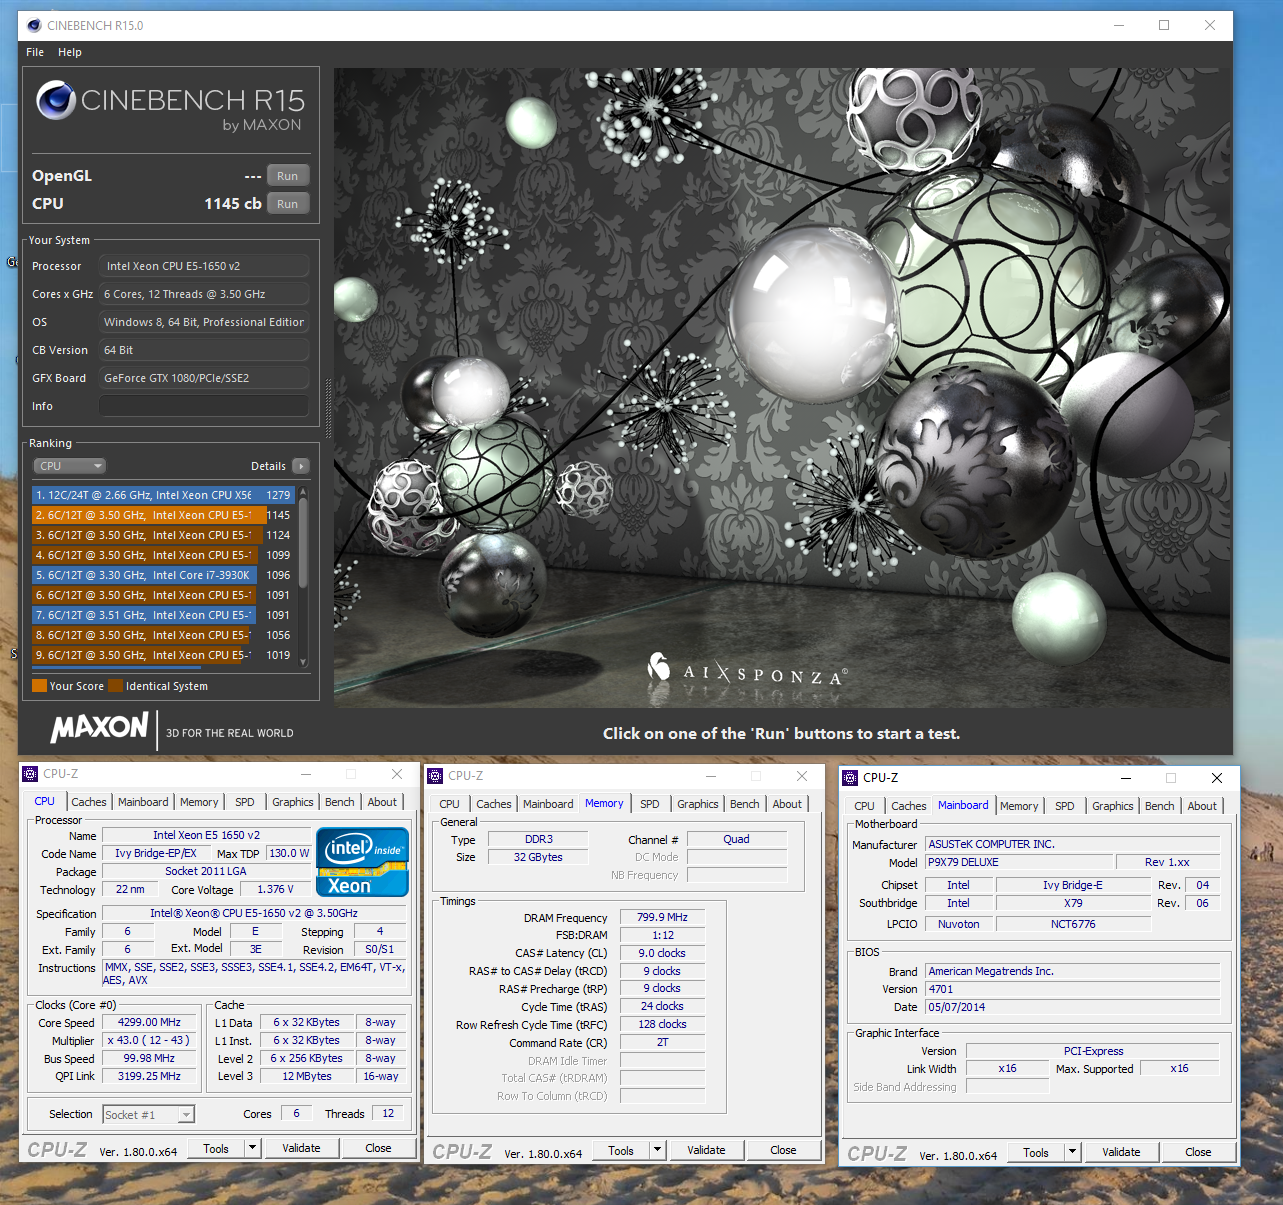Click the Southbridge X79 value
1283x1205 pixels.
click(x=1073, y=904)
